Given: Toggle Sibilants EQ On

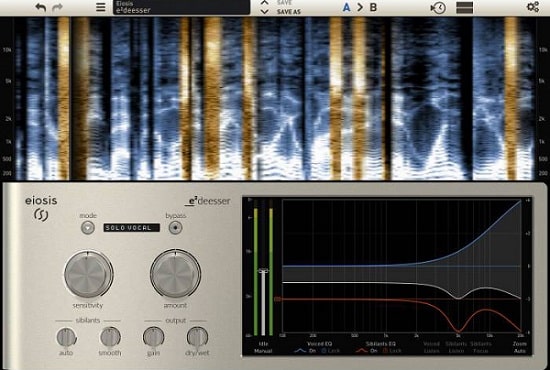Looking at the screenshot, I should coord(374,350).
